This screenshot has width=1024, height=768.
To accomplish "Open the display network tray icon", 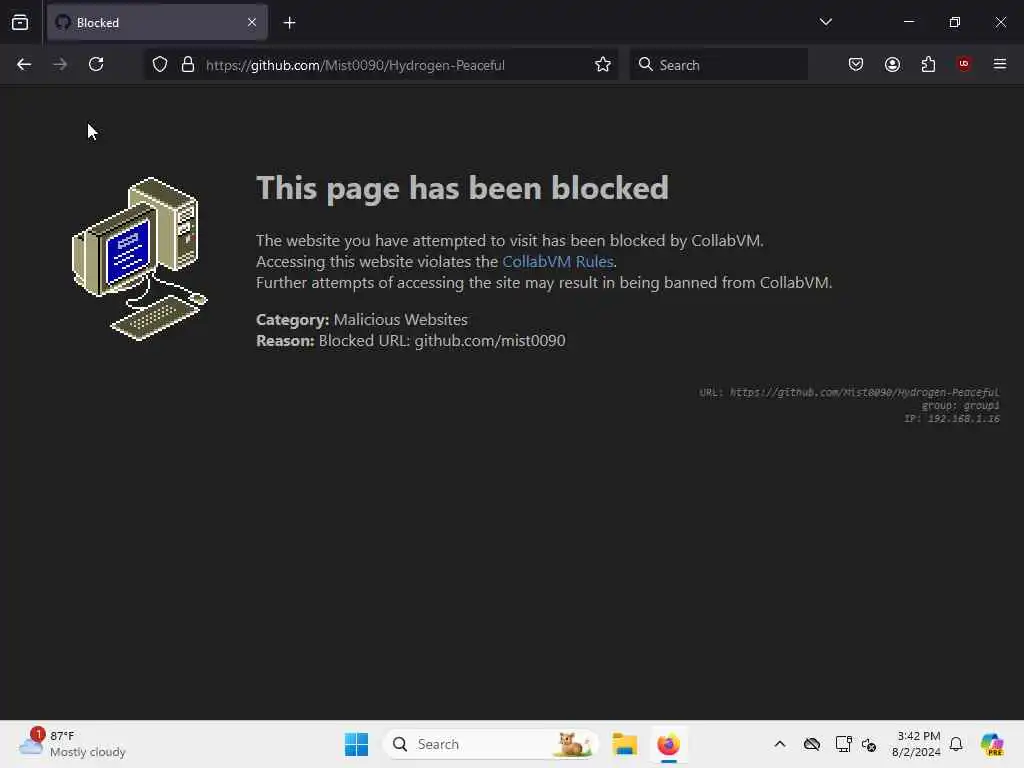I will (843, 744).
